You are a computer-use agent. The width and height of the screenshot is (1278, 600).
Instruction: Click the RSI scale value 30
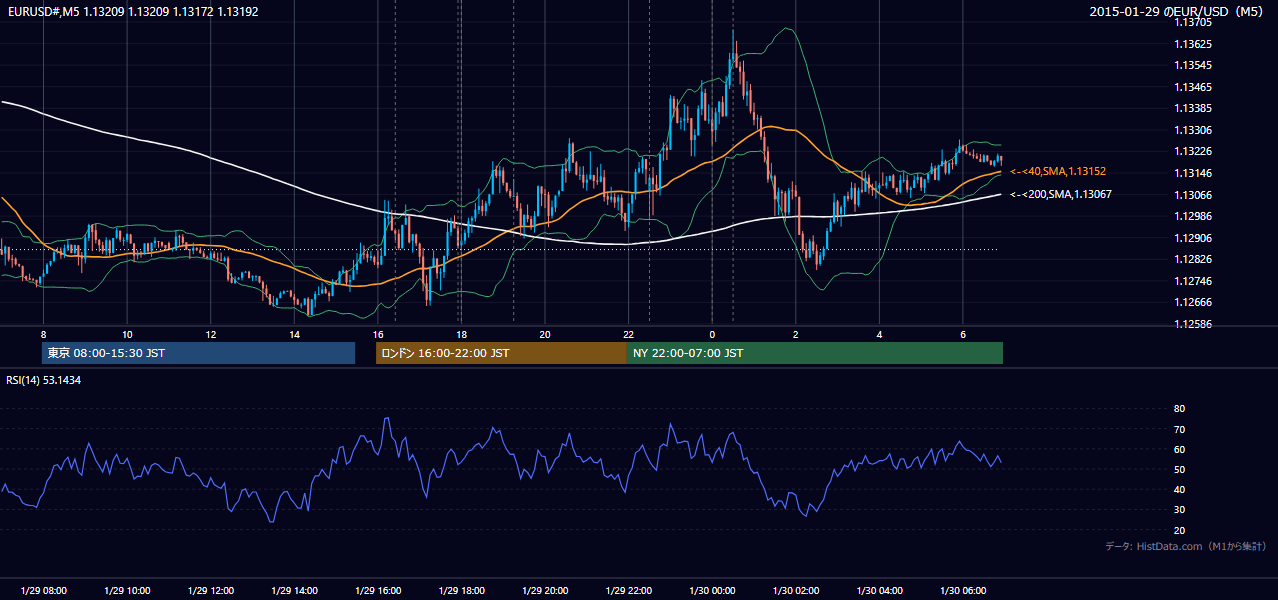tap(1179, 510)
